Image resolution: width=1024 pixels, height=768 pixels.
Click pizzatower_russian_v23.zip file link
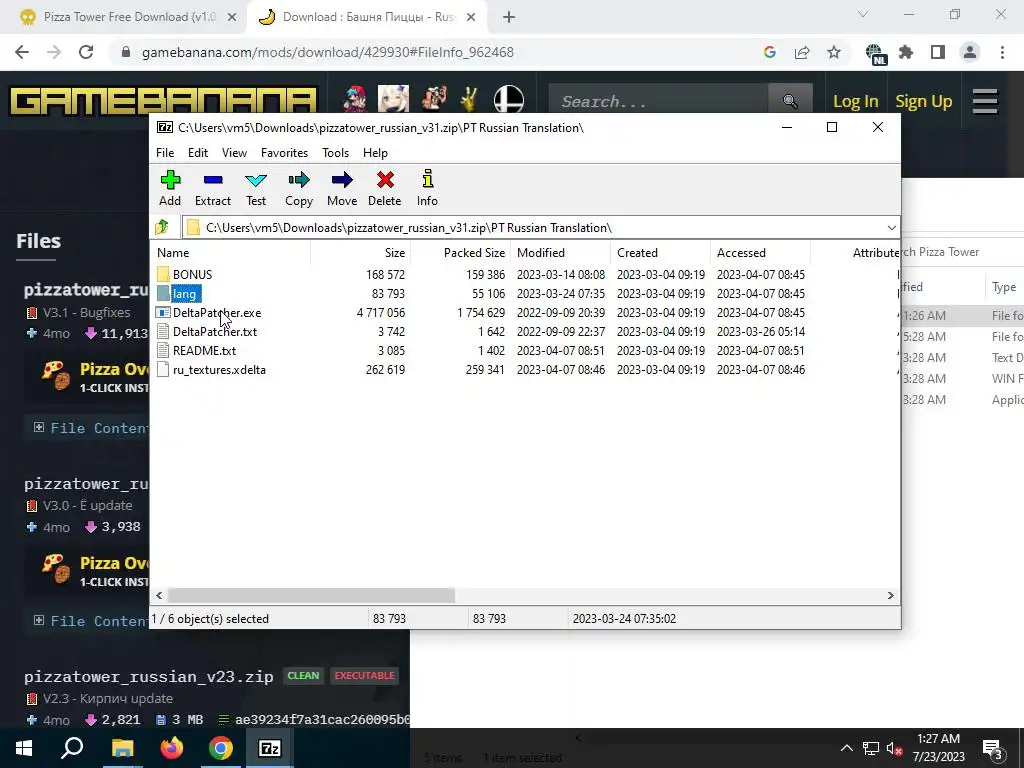click(149, 677)
